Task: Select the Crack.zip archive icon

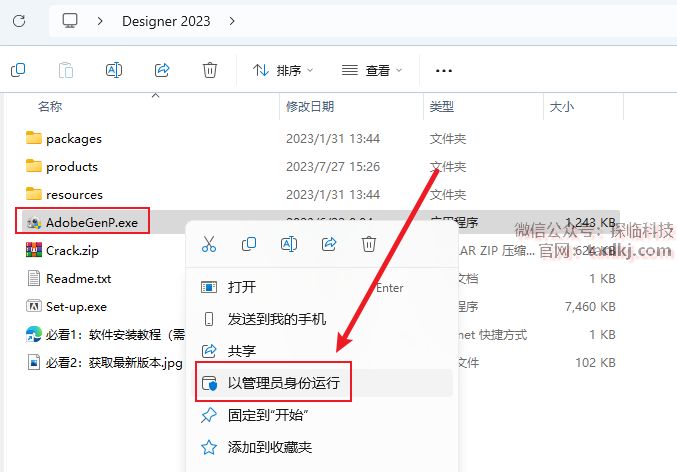Action: tap(34, 250)
